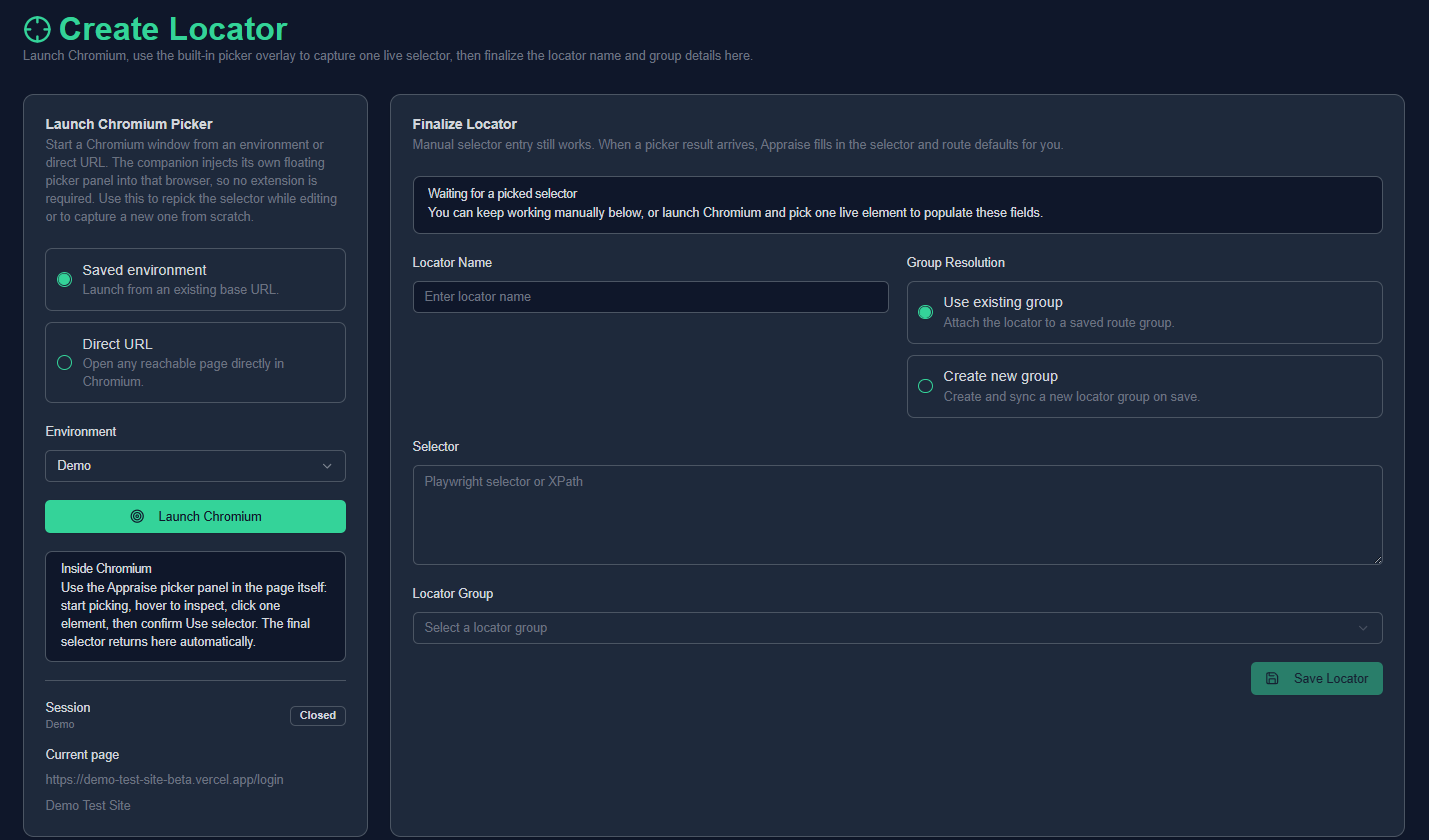Open the Environment dropdown showing Demo
Viewport: 1429px width, 840px height.
[195, 465]
